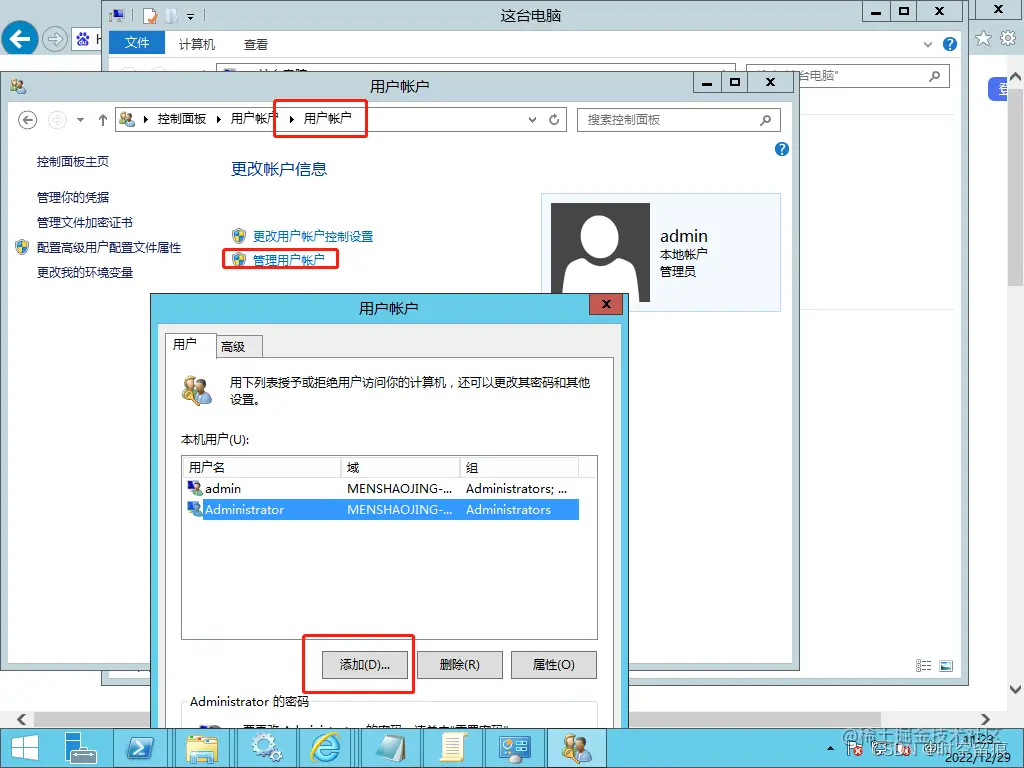The height and width of the screenshot is (768, 1024).
Task: Click the horizontal scrollbar left arrow
Action: pyautogui.click(x=22, y=719)
